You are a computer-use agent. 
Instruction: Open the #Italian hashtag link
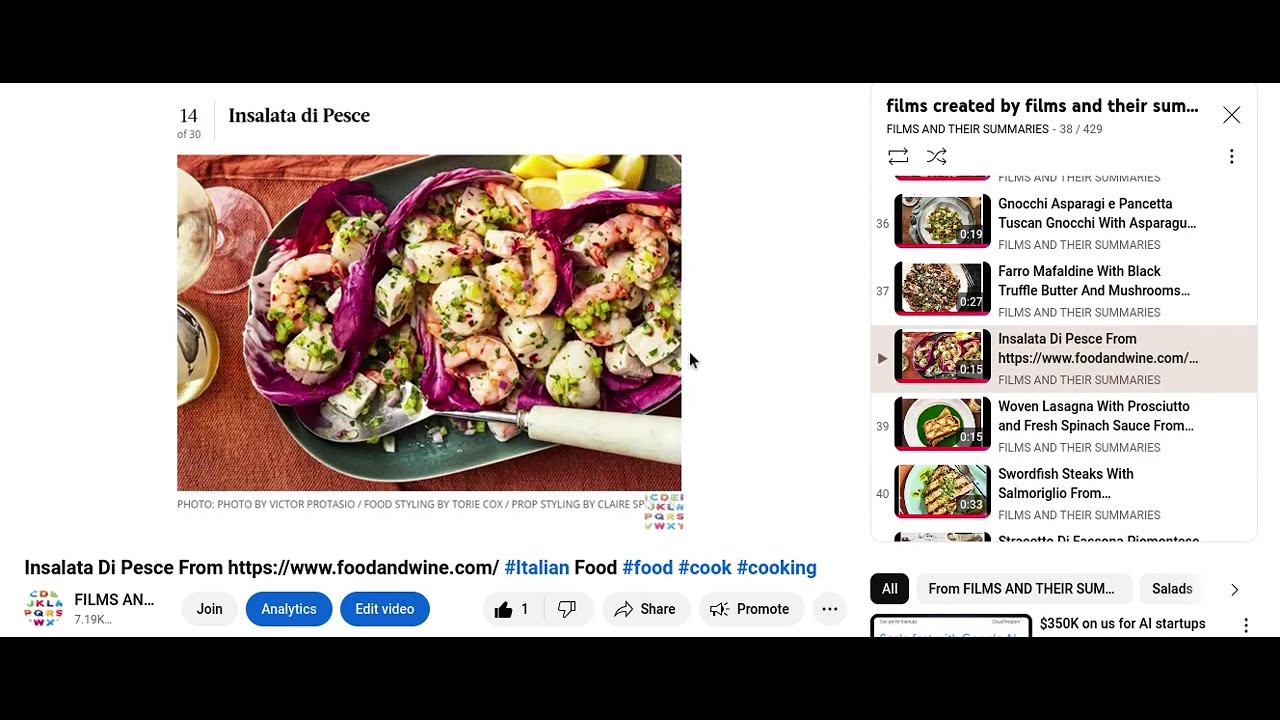[537, 568]
